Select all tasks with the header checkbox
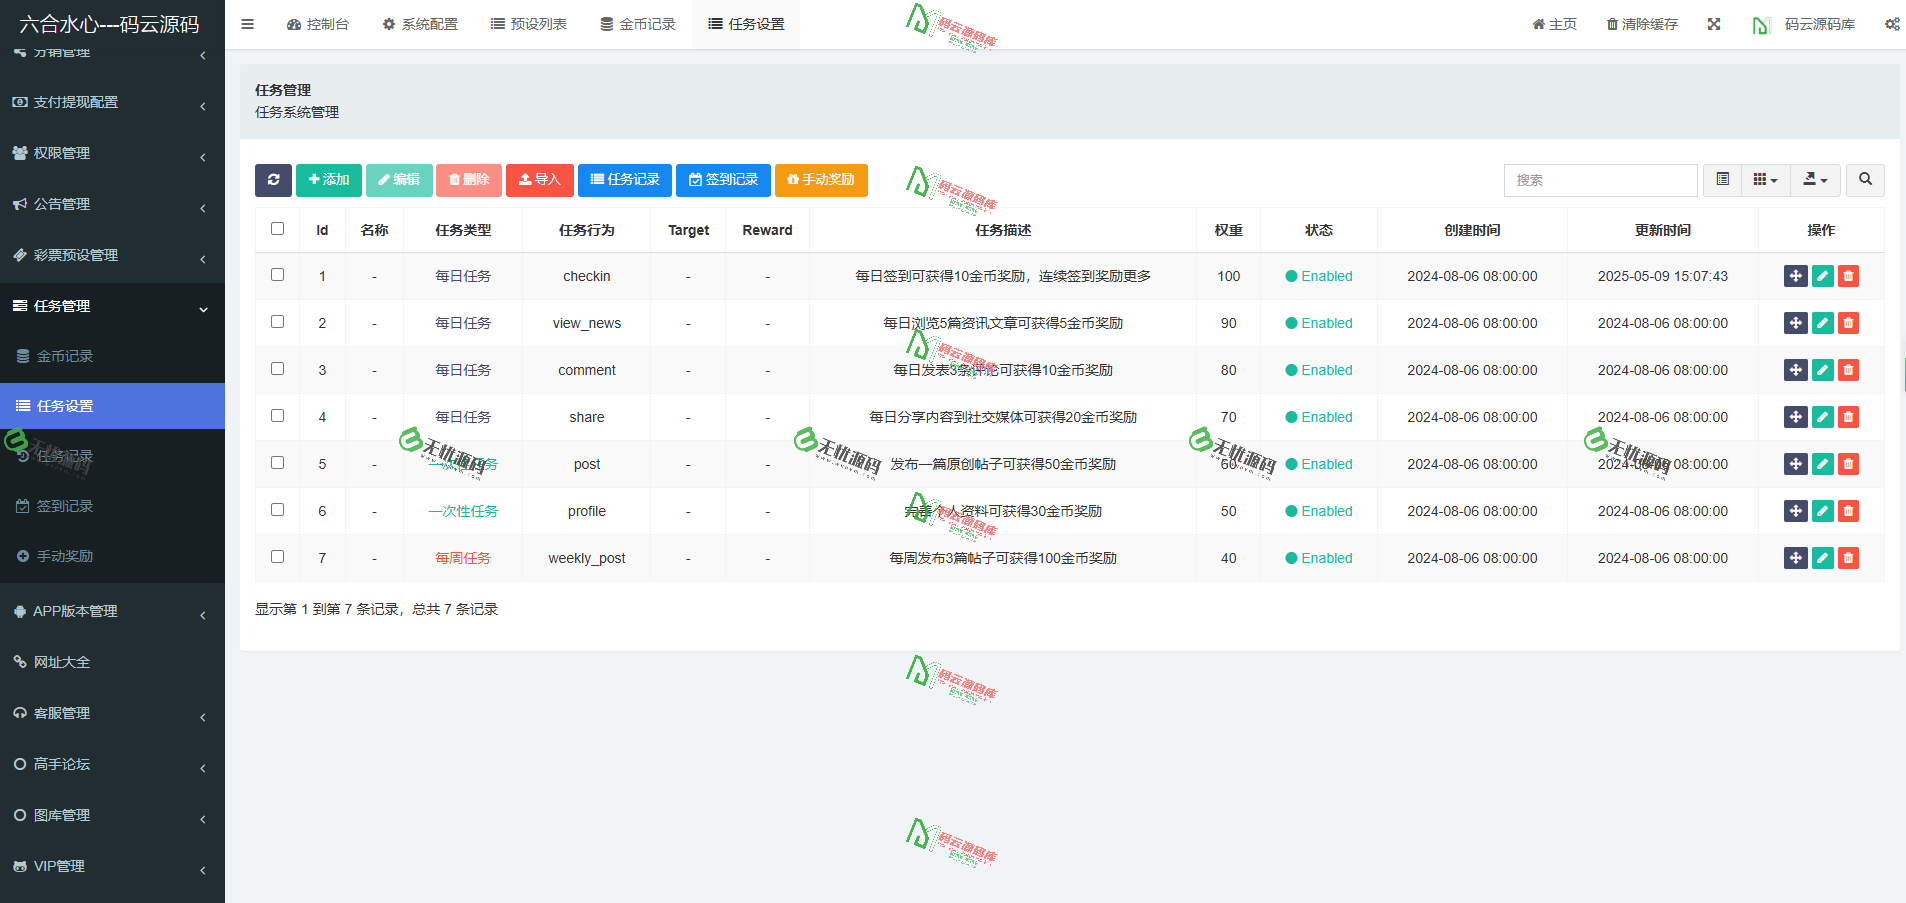The height and width of the screenshot is (903, 1906). 277,228
